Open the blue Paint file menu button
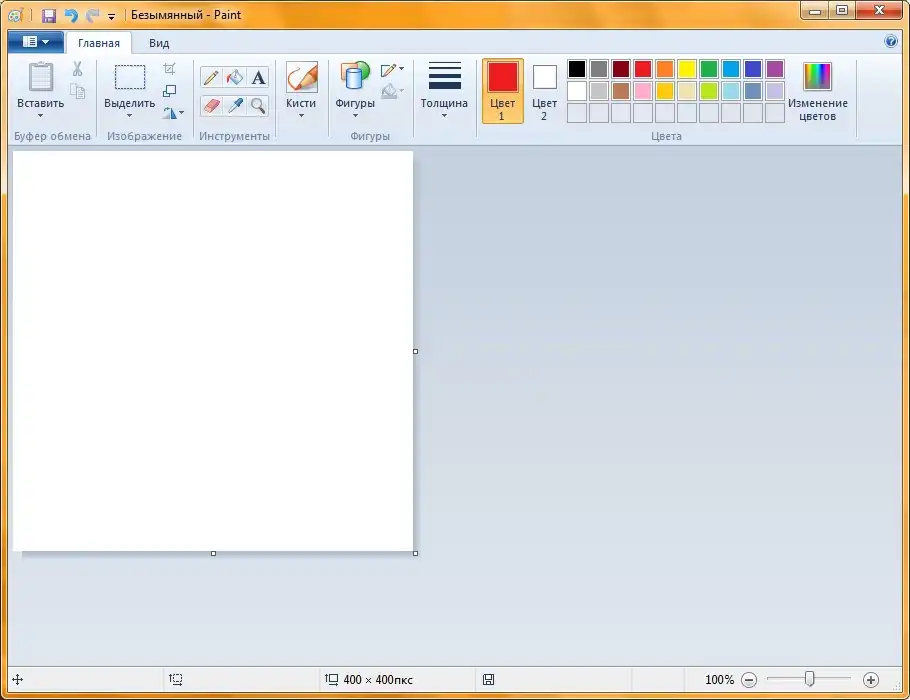 pyautogui.click(x=35, y=42)
